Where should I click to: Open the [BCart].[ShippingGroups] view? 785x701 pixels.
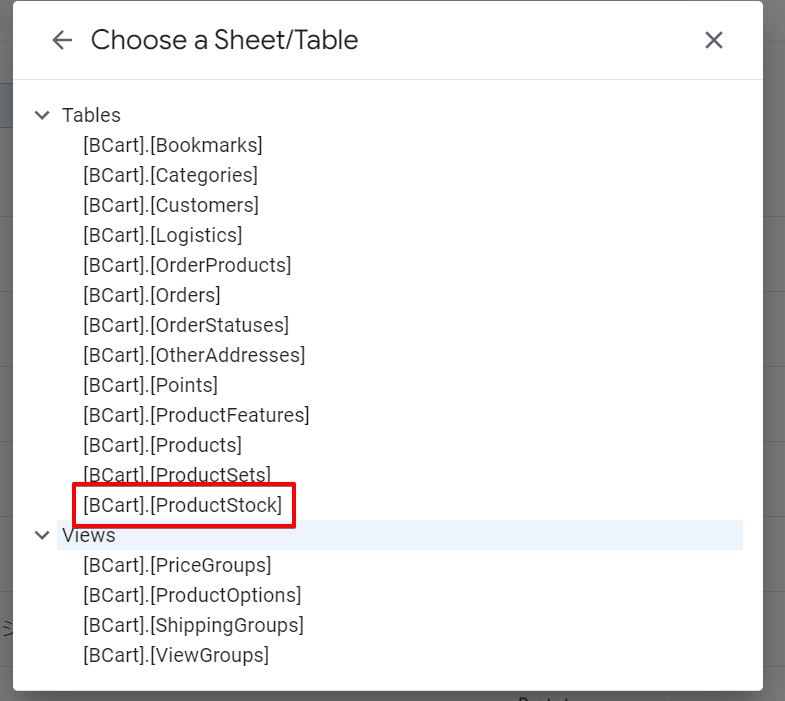pyautogui.click(x=193, y=625)
